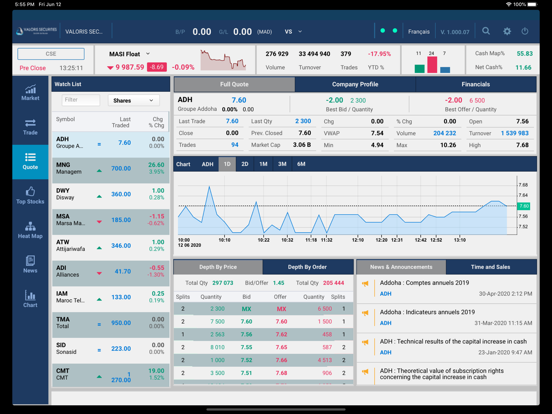Switch to Depth By Price tab
Image resolution: width=552 pixels, height=414 pixels.
(x=218, y=267)
